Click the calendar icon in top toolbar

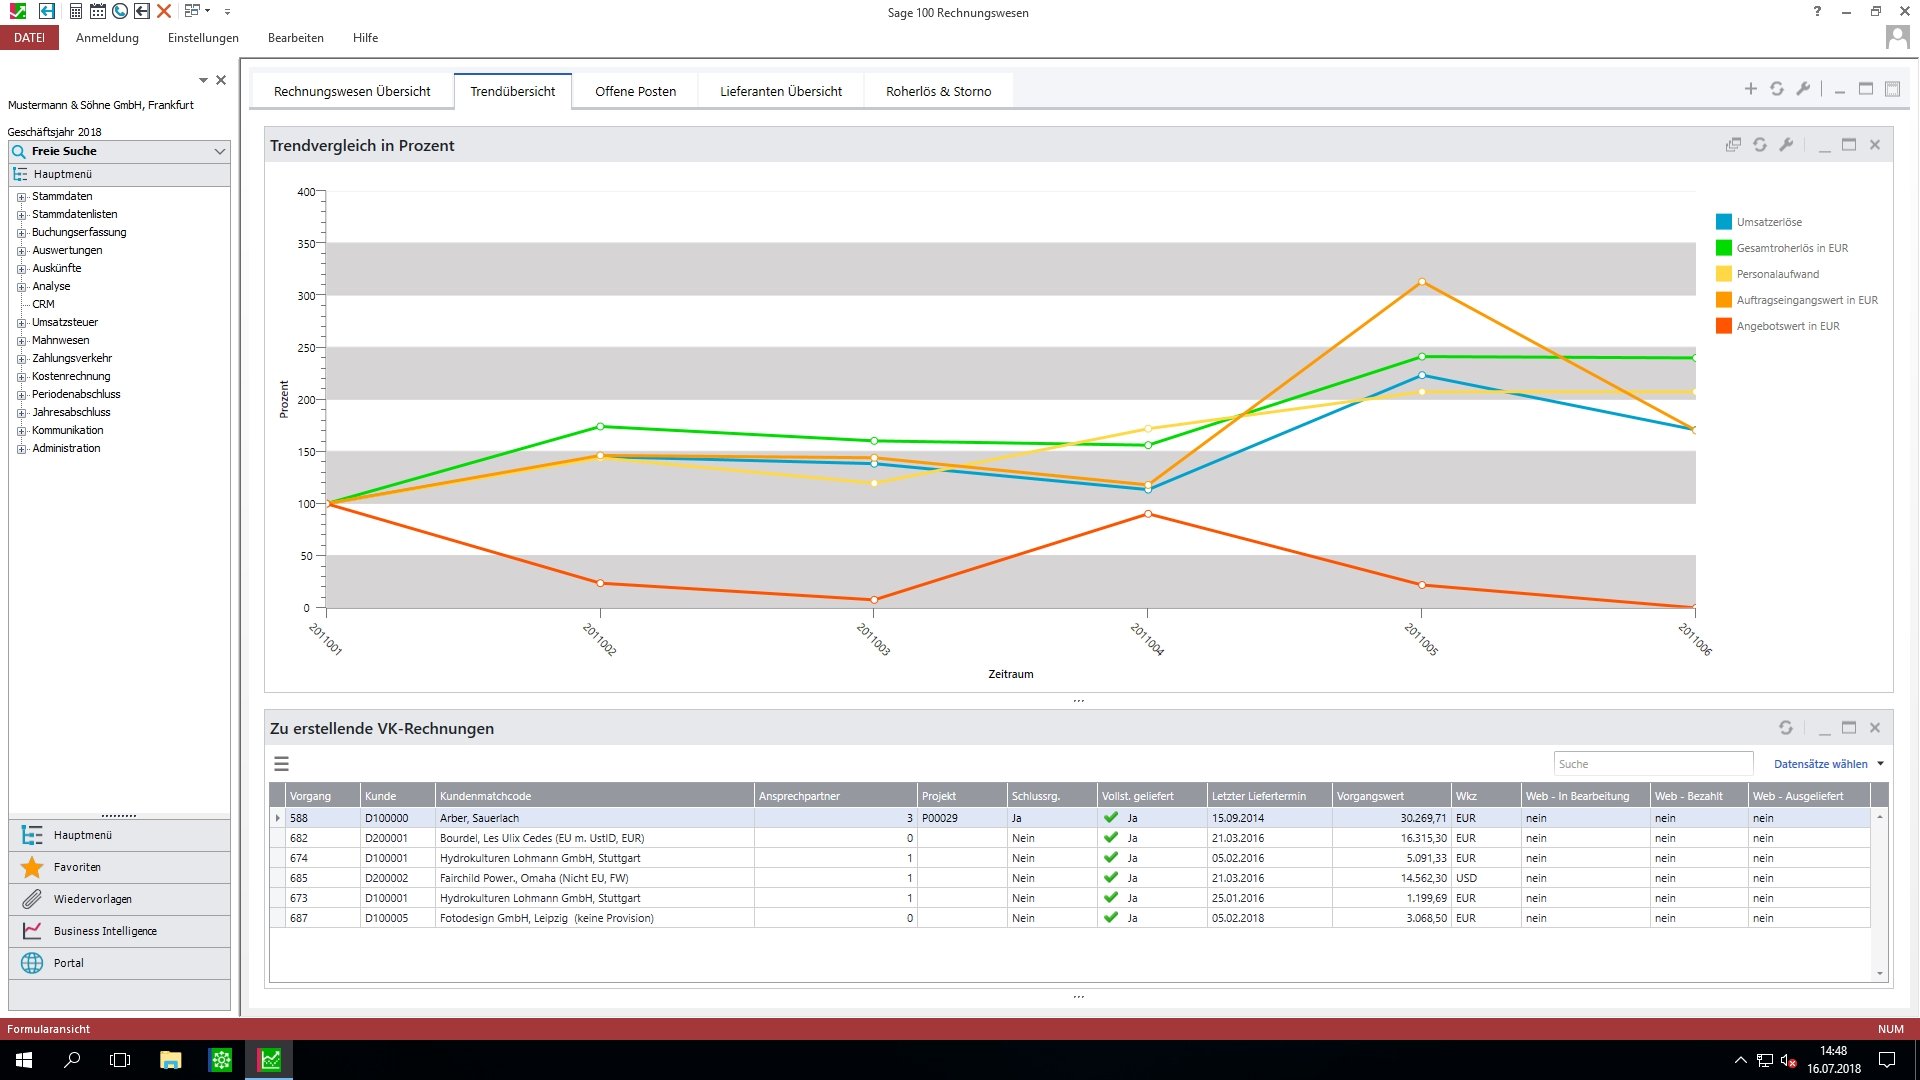pos(98,11)
